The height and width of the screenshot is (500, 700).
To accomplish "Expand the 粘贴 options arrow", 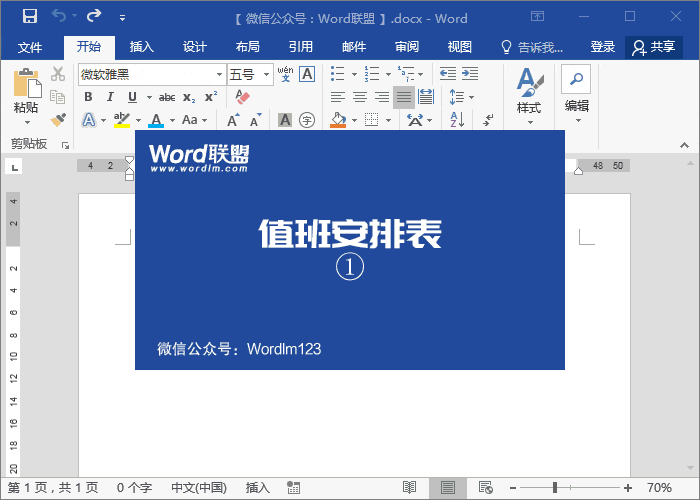I will [x=27, y=122].
